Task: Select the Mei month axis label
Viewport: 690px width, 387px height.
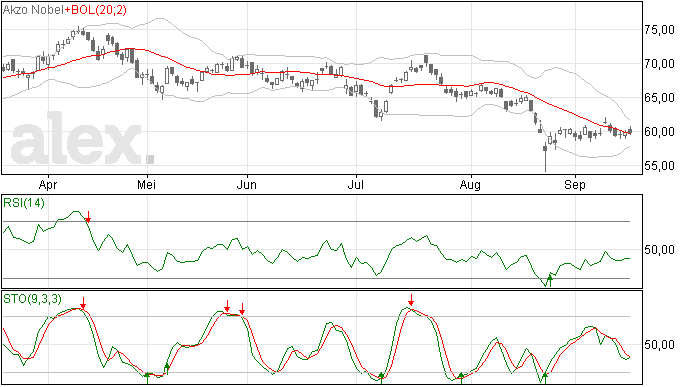Action: [x=147, y=184]
